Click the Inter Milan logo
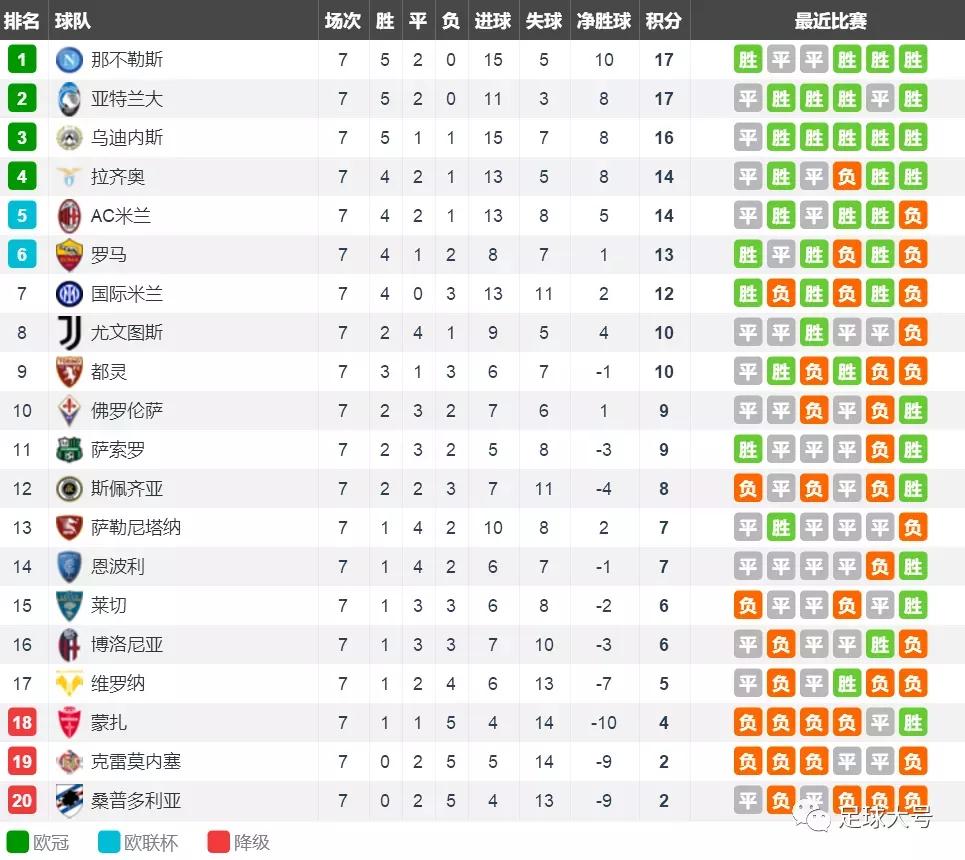Screen dimensions: 965x860 (x=69, y=294)
